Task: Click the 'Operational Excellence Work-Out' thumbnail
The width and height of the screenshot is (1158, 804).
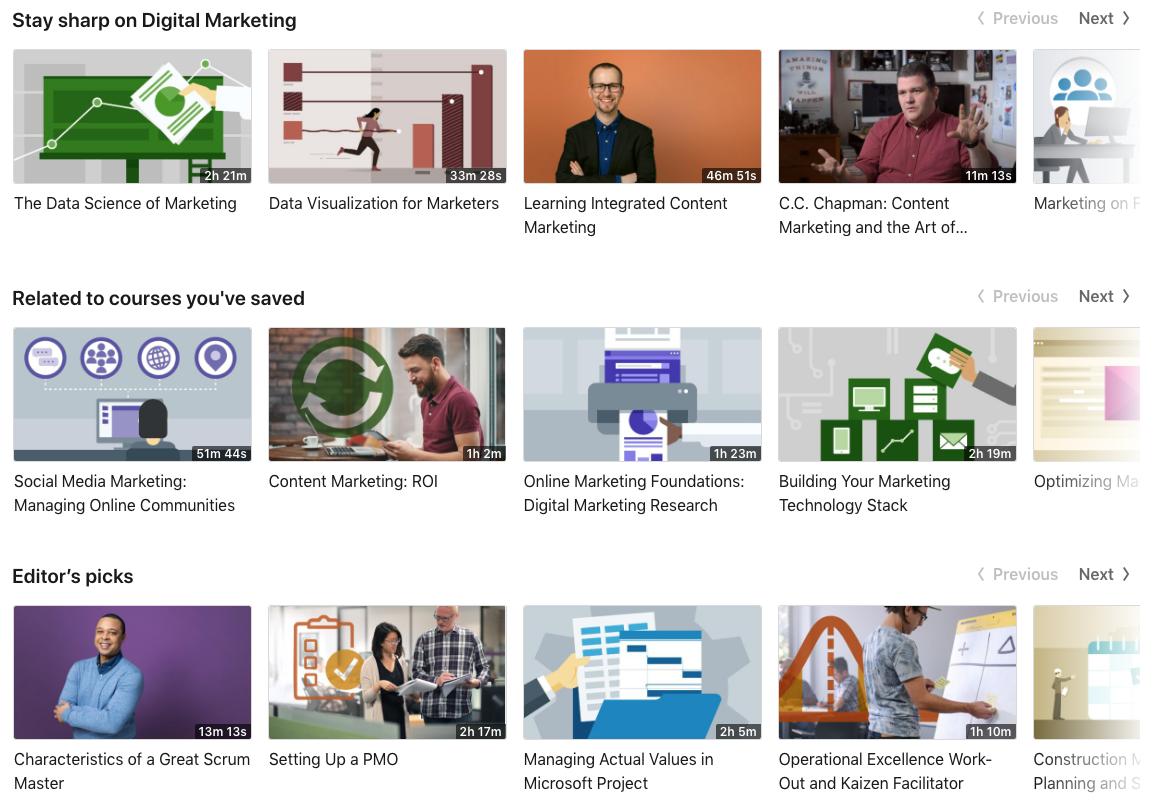Action: pos(897,672)
